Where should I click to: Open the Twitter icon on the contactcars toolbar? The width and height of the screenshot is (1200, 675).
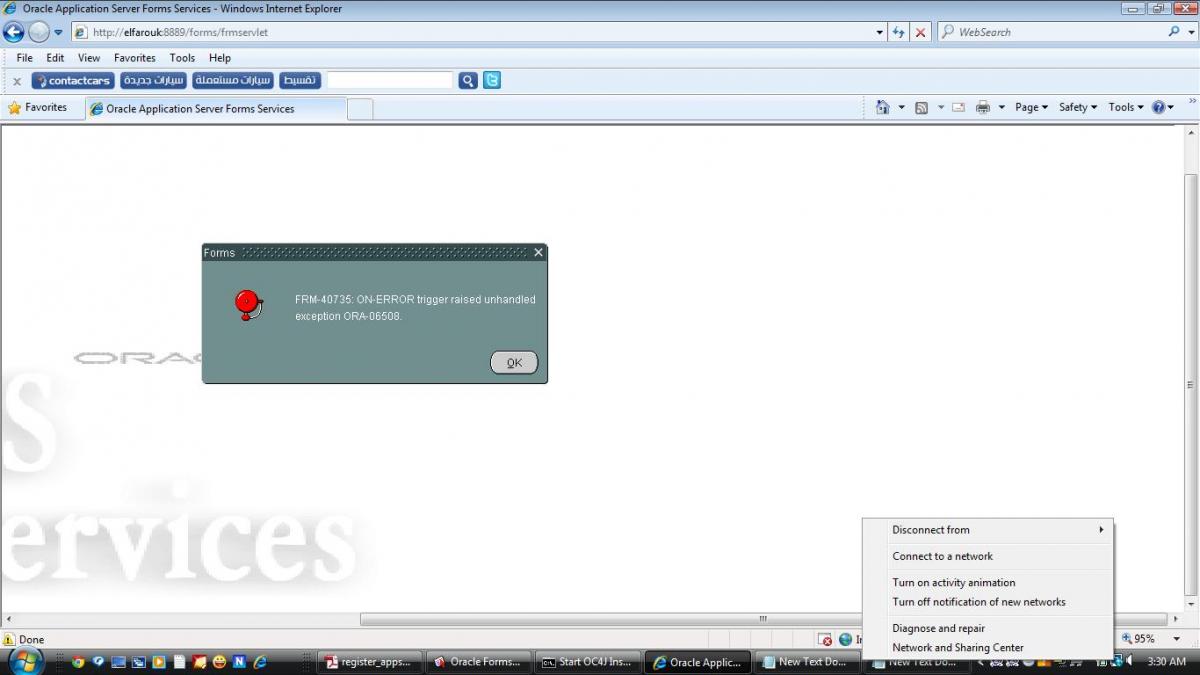[x=491, y=80]
